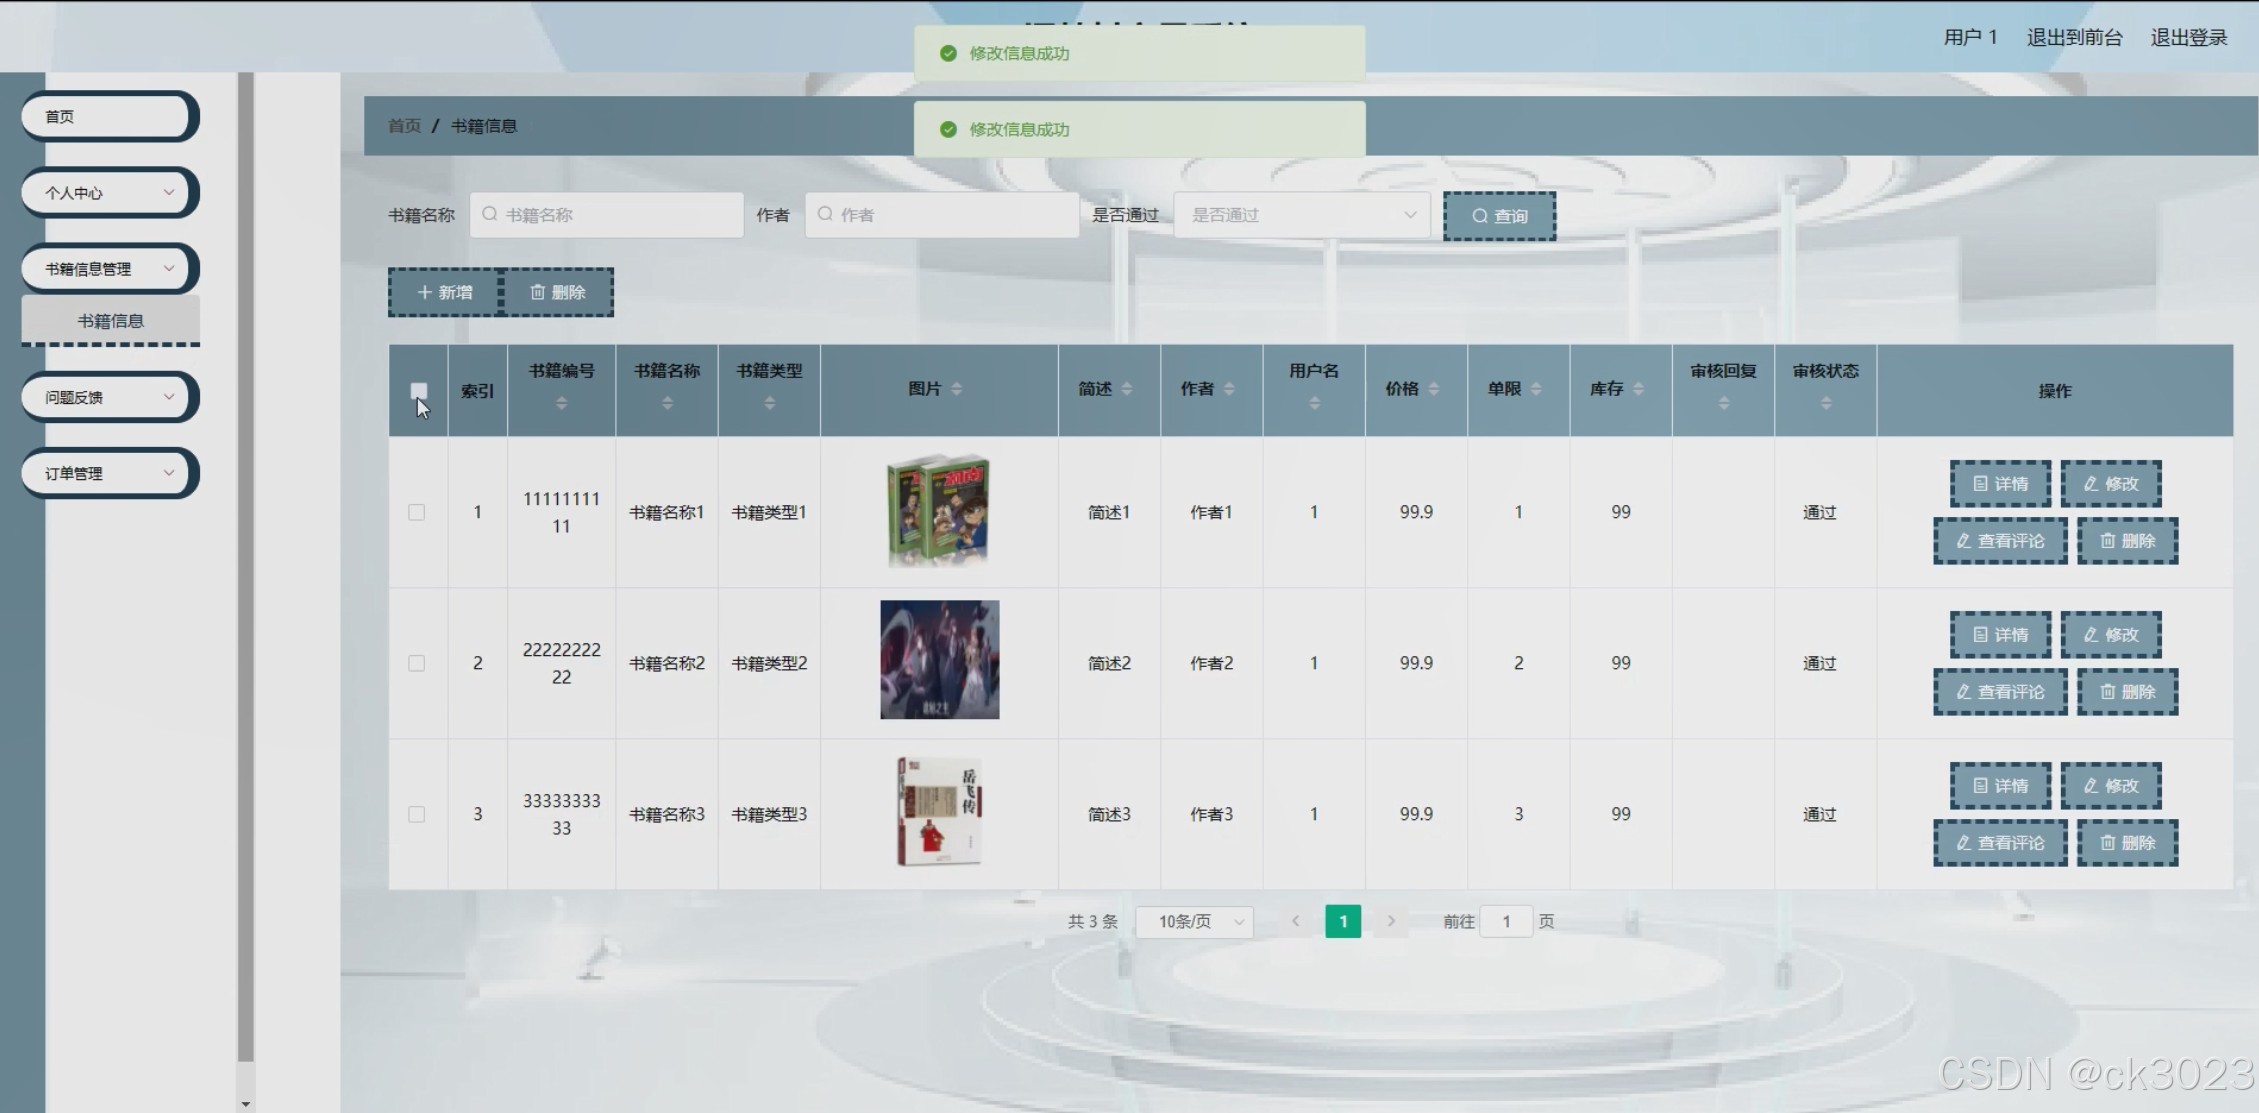Screen dimensions: 2259x1113
Task: Toggle select-all checkbox in table header
Action: (419, 391)
